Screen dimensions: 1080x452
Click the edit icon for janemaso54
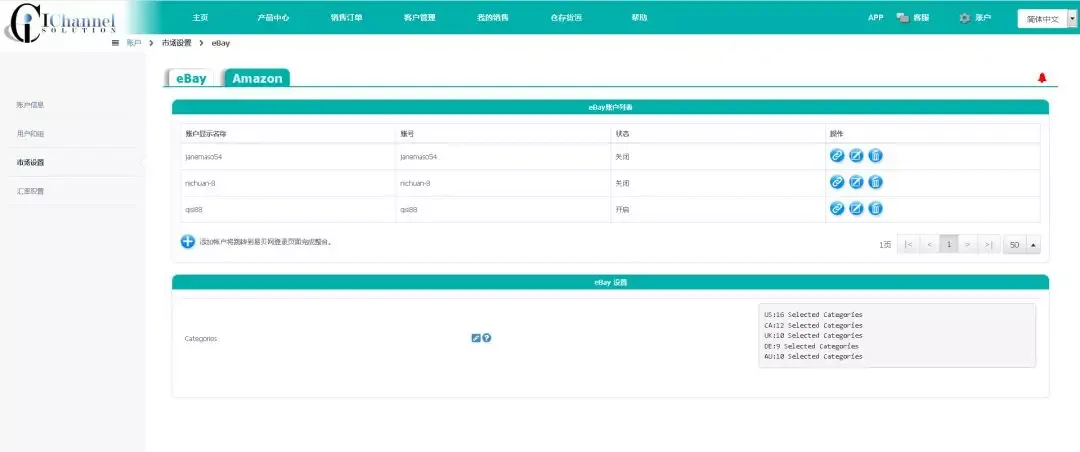tap(856, 156)
